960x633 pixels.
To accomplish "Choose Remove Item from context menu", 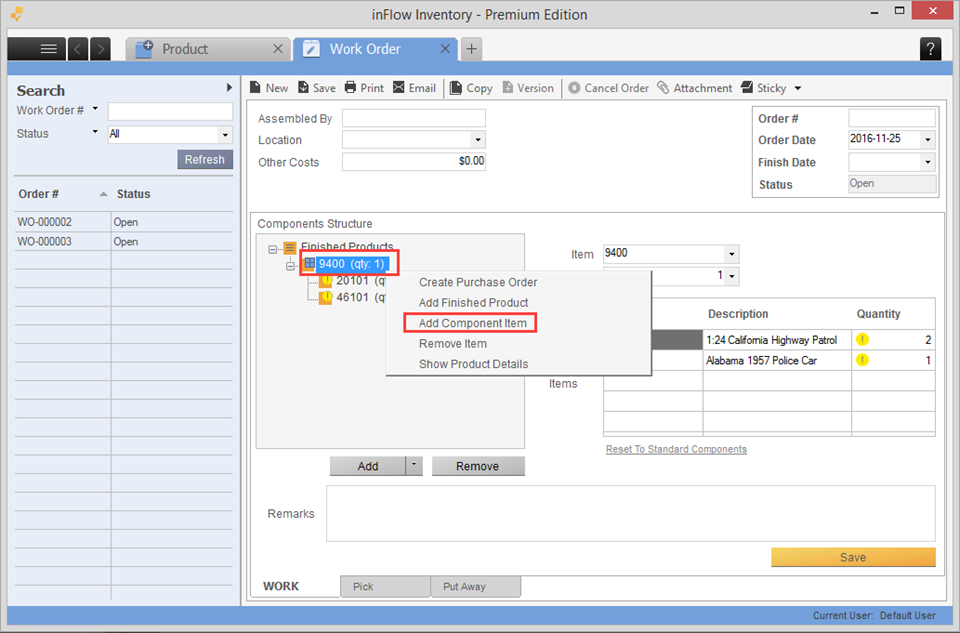I will (452, 343).
